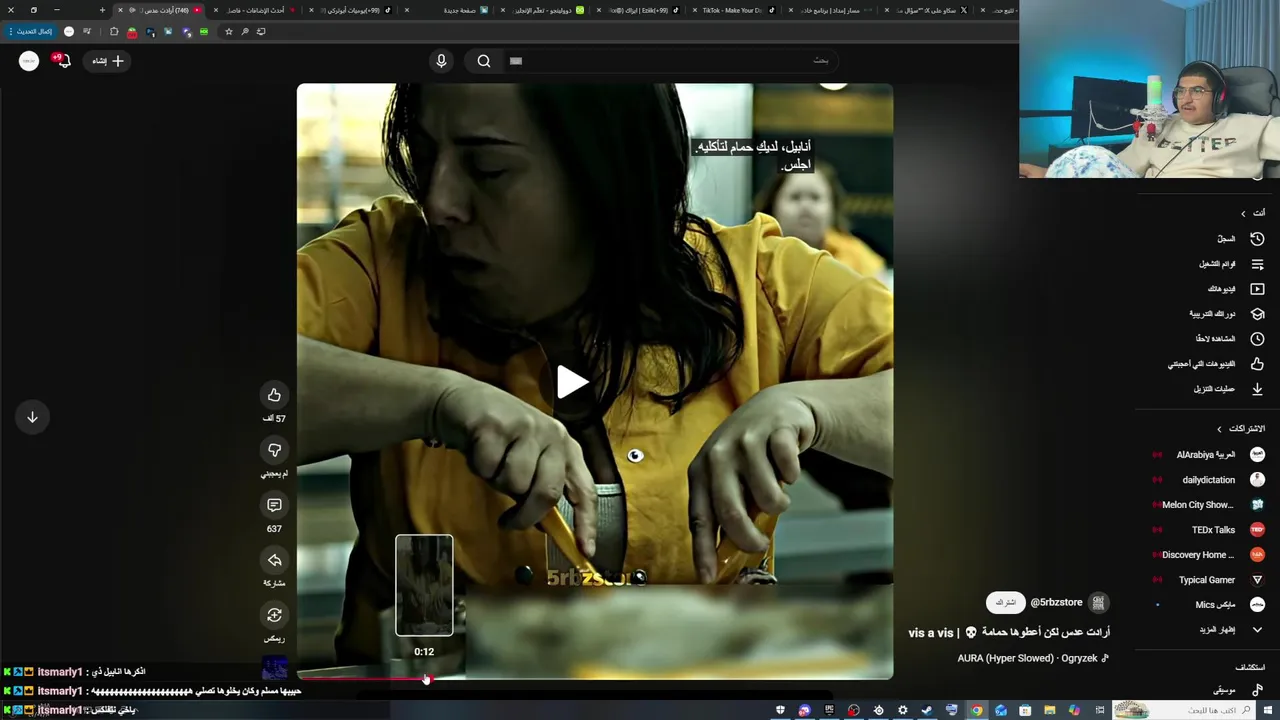This screenshot has height=720, width=1280.
Task: Click the search magnifier button
Action: pos(484,61)
